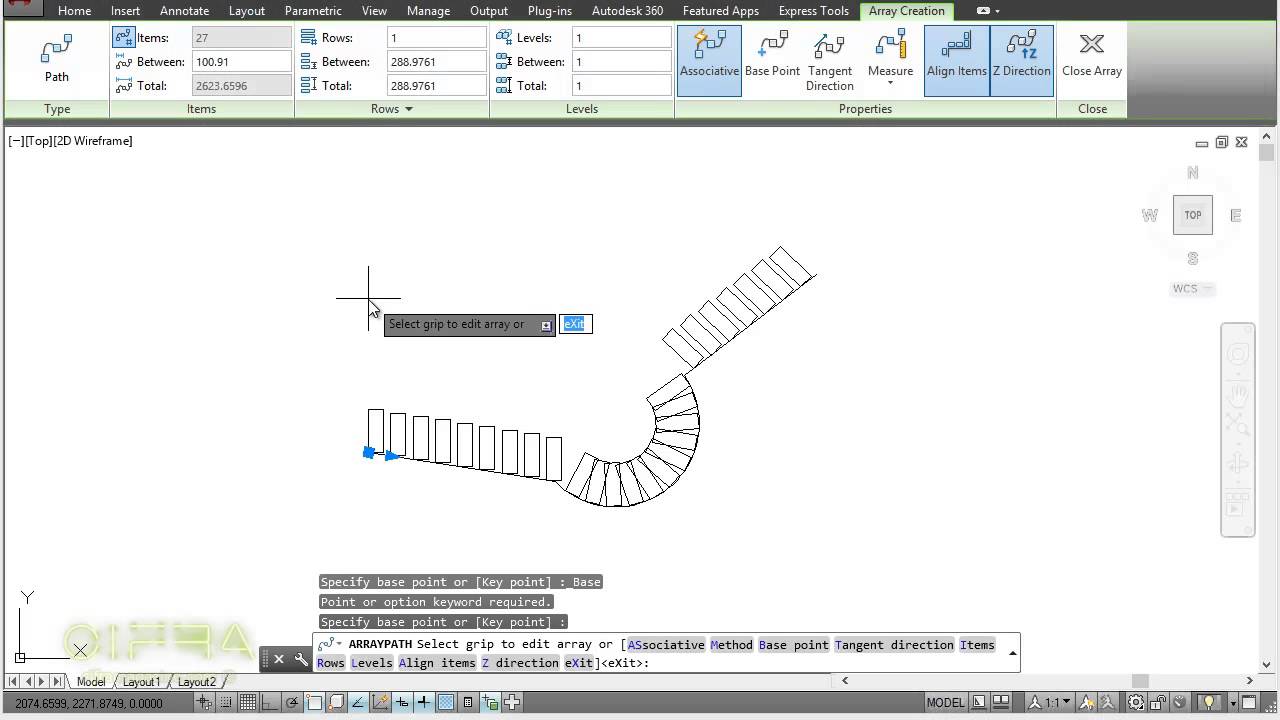The image size is (1280, 720).
Task: Choose the Method command line option
Action: 732,645
